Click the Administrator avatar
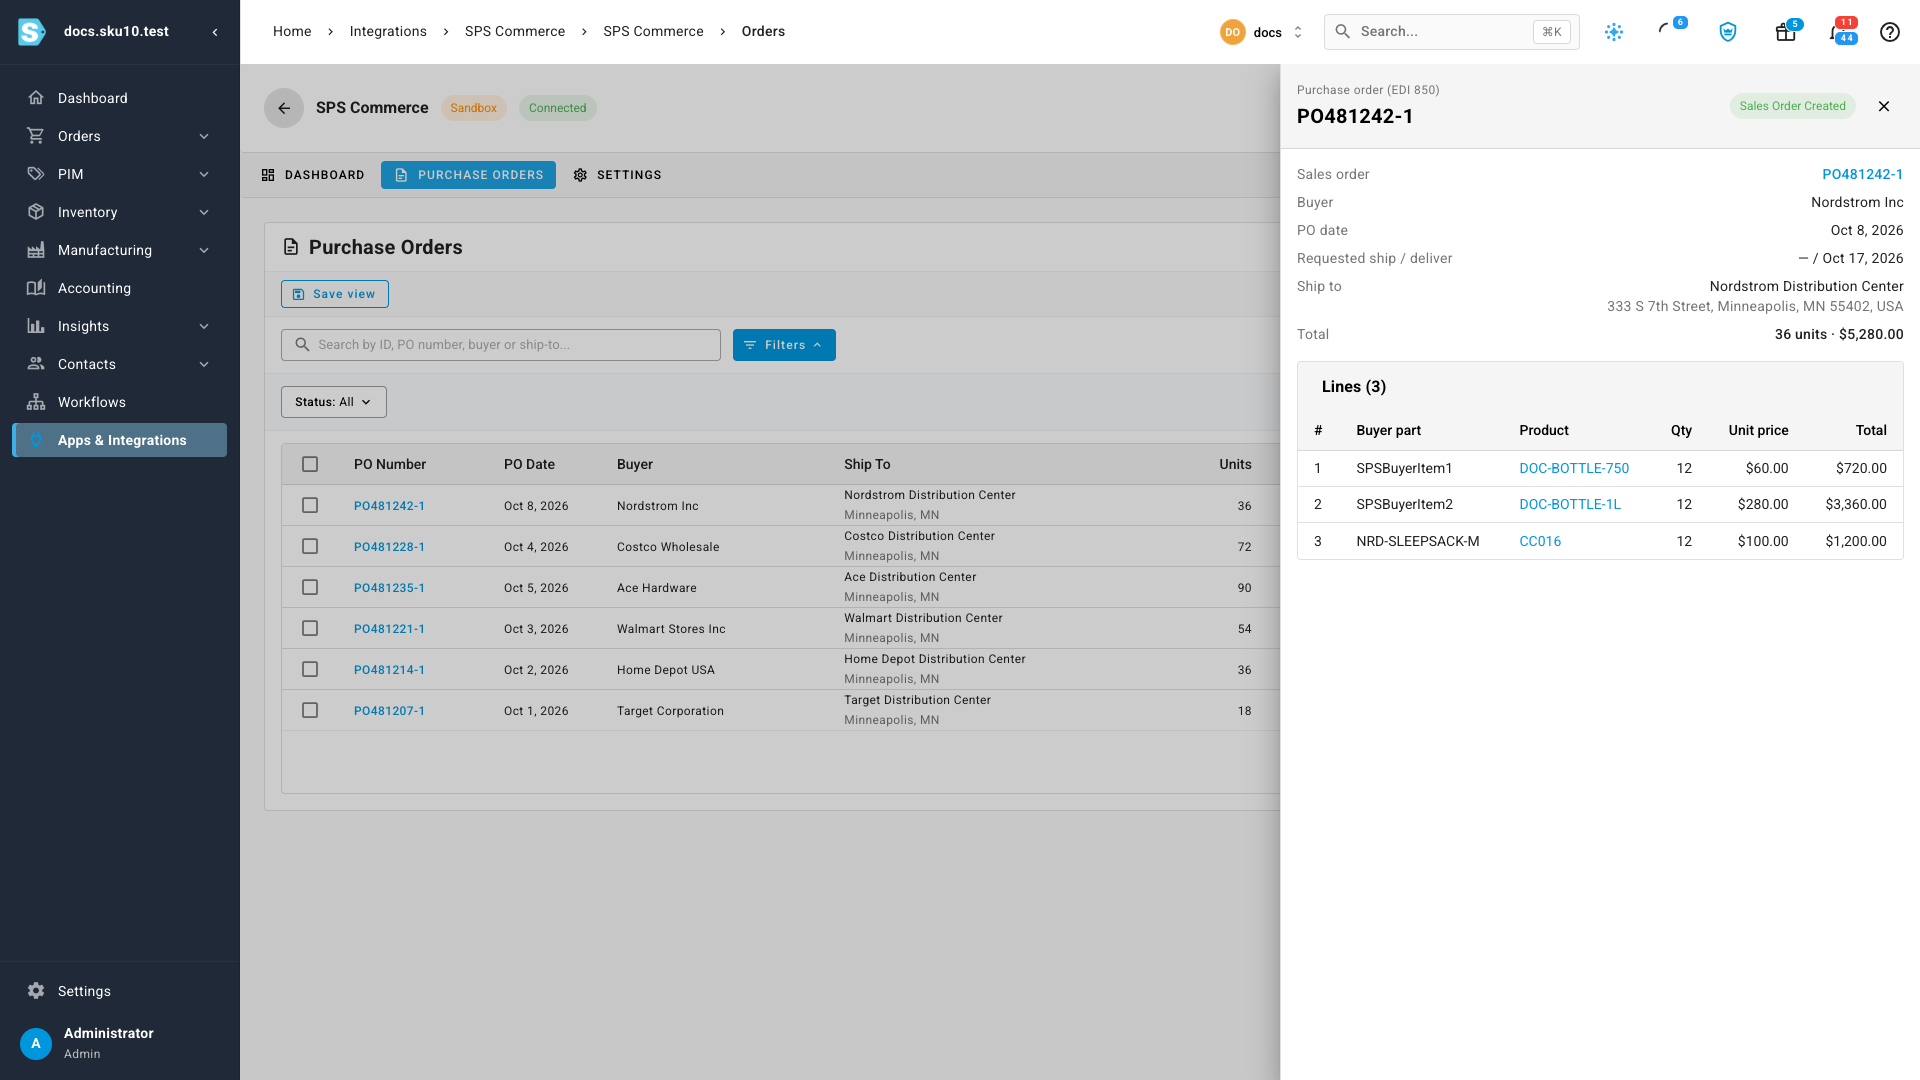Image resolution: width=1920 pixels, height=1080 pixels. (36, 1043)
